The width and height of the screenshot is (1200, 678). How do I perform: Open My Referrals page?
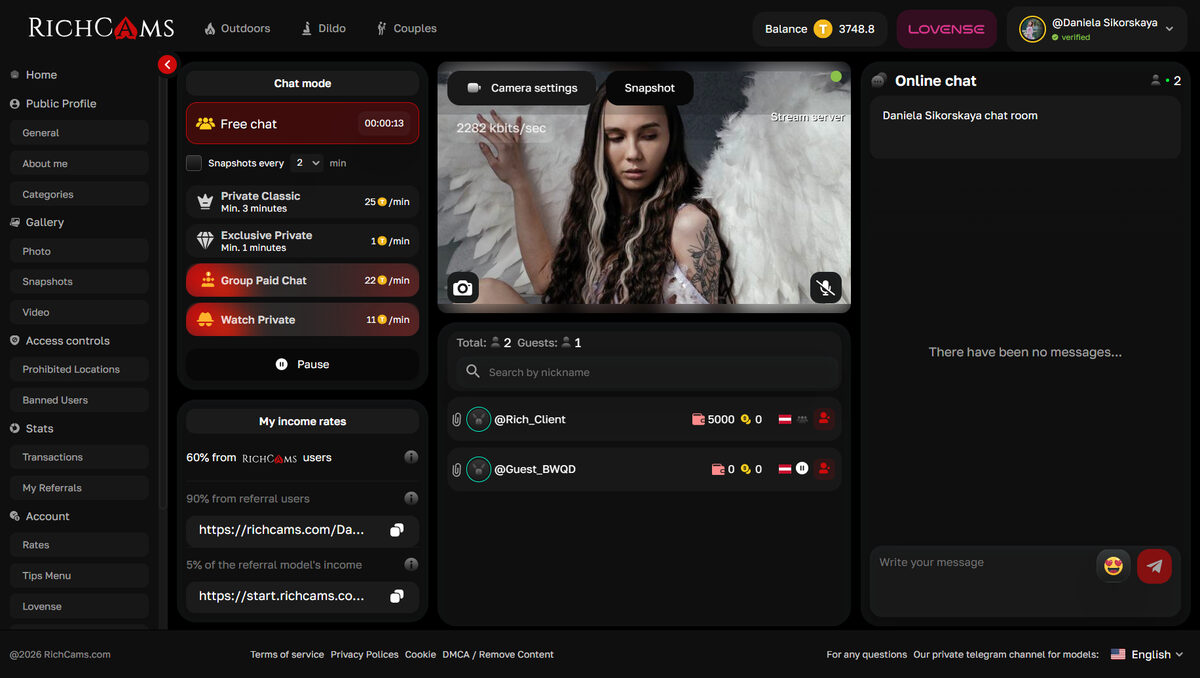pos(79,488)
